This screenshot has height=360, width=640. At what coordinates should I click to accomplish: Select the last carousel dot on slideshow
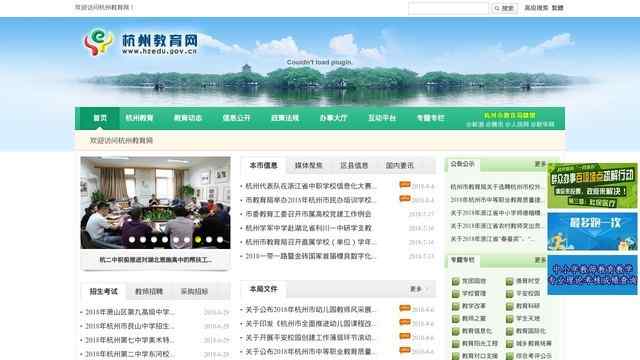[x=220, y=240]
